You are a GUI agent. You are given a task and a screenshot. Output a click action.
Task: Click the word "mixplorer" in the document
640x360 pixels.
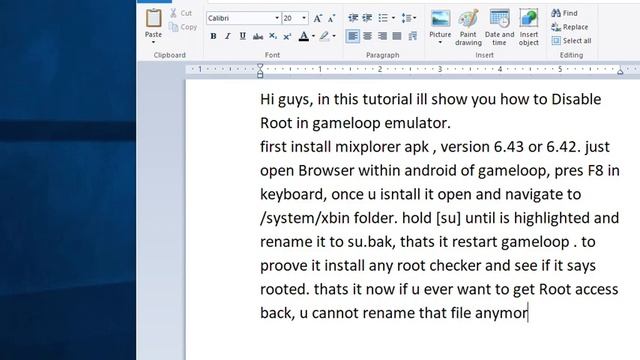(x=367, y=147)
